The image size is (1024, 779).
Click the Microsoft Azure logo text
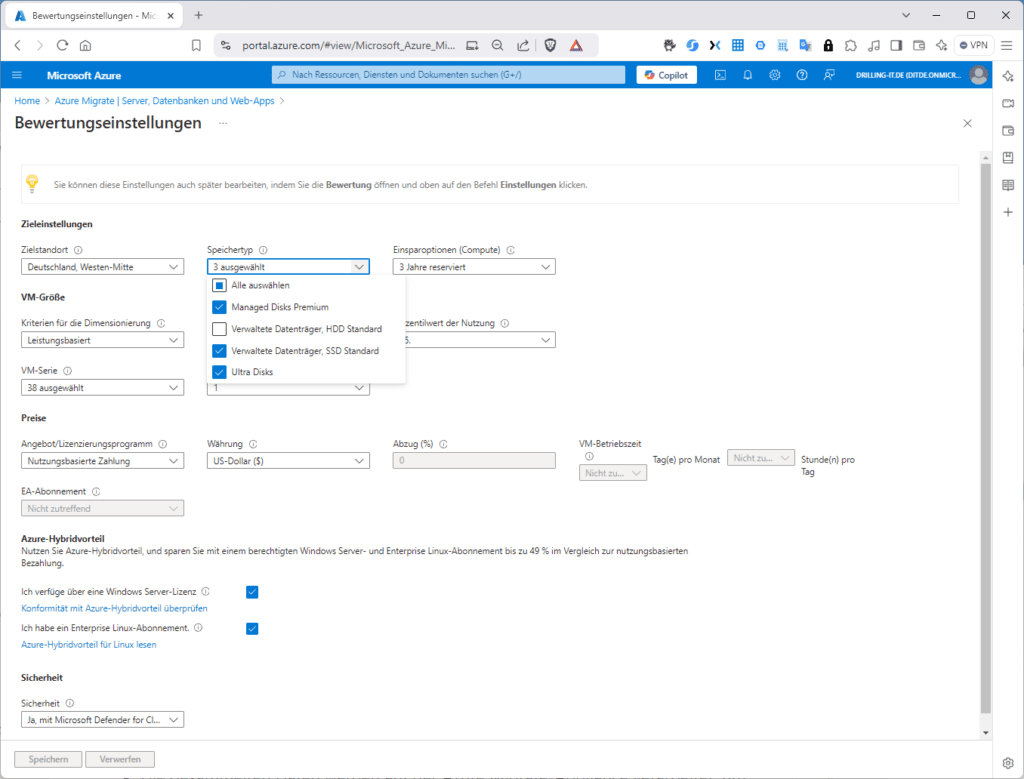click(x=84, y=76)
